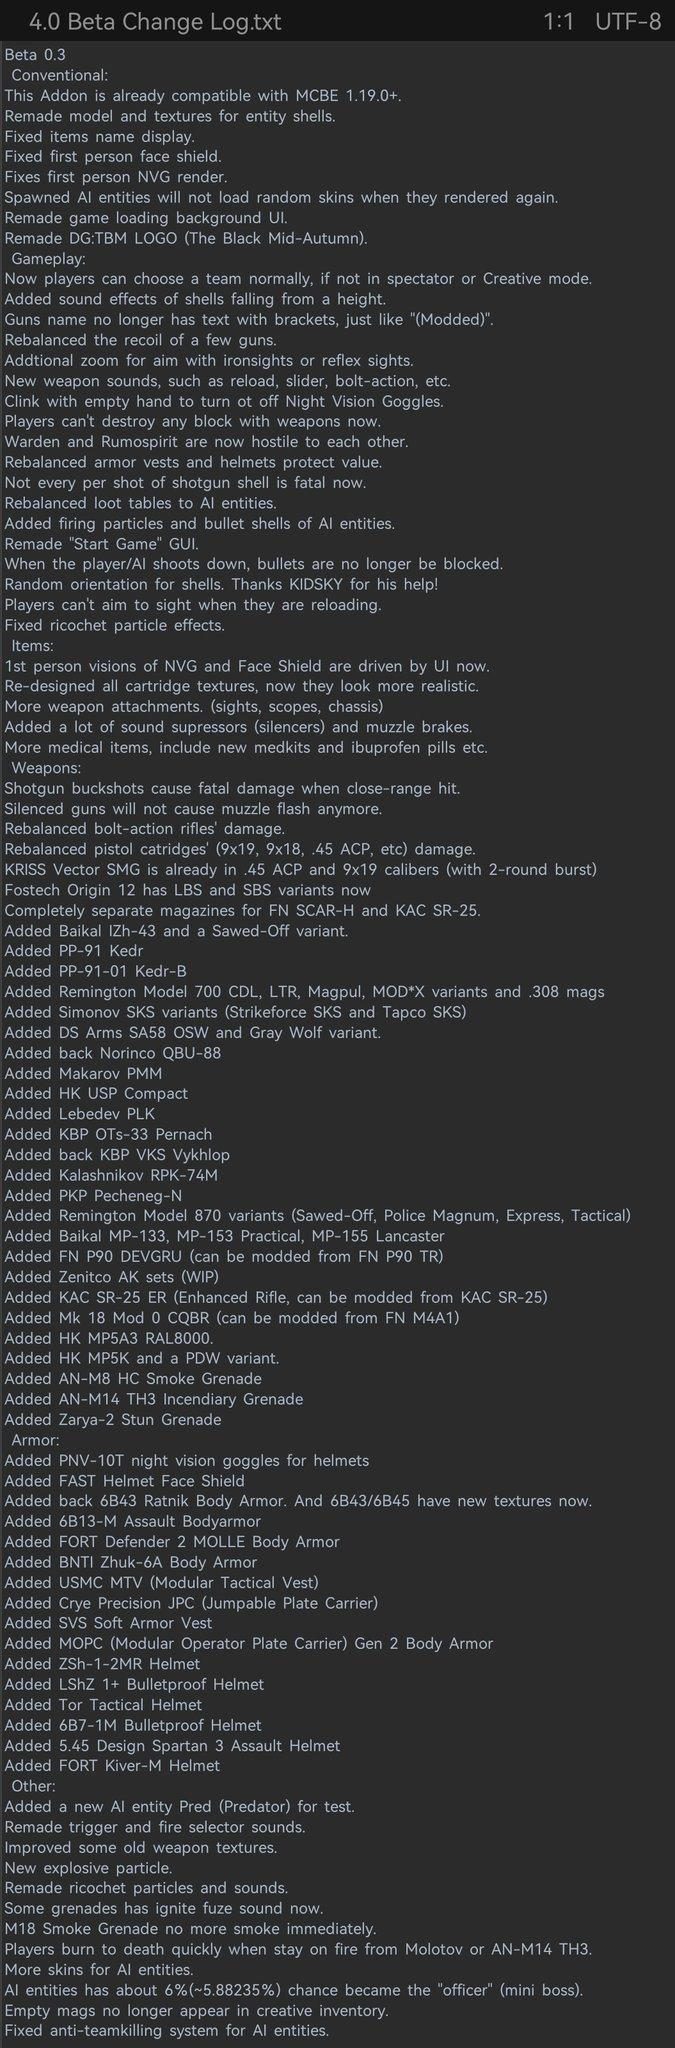Place cursor on the Beta 0.3 heading
Viewport: 675px width, 2048px height.
[x=35, y=54]
